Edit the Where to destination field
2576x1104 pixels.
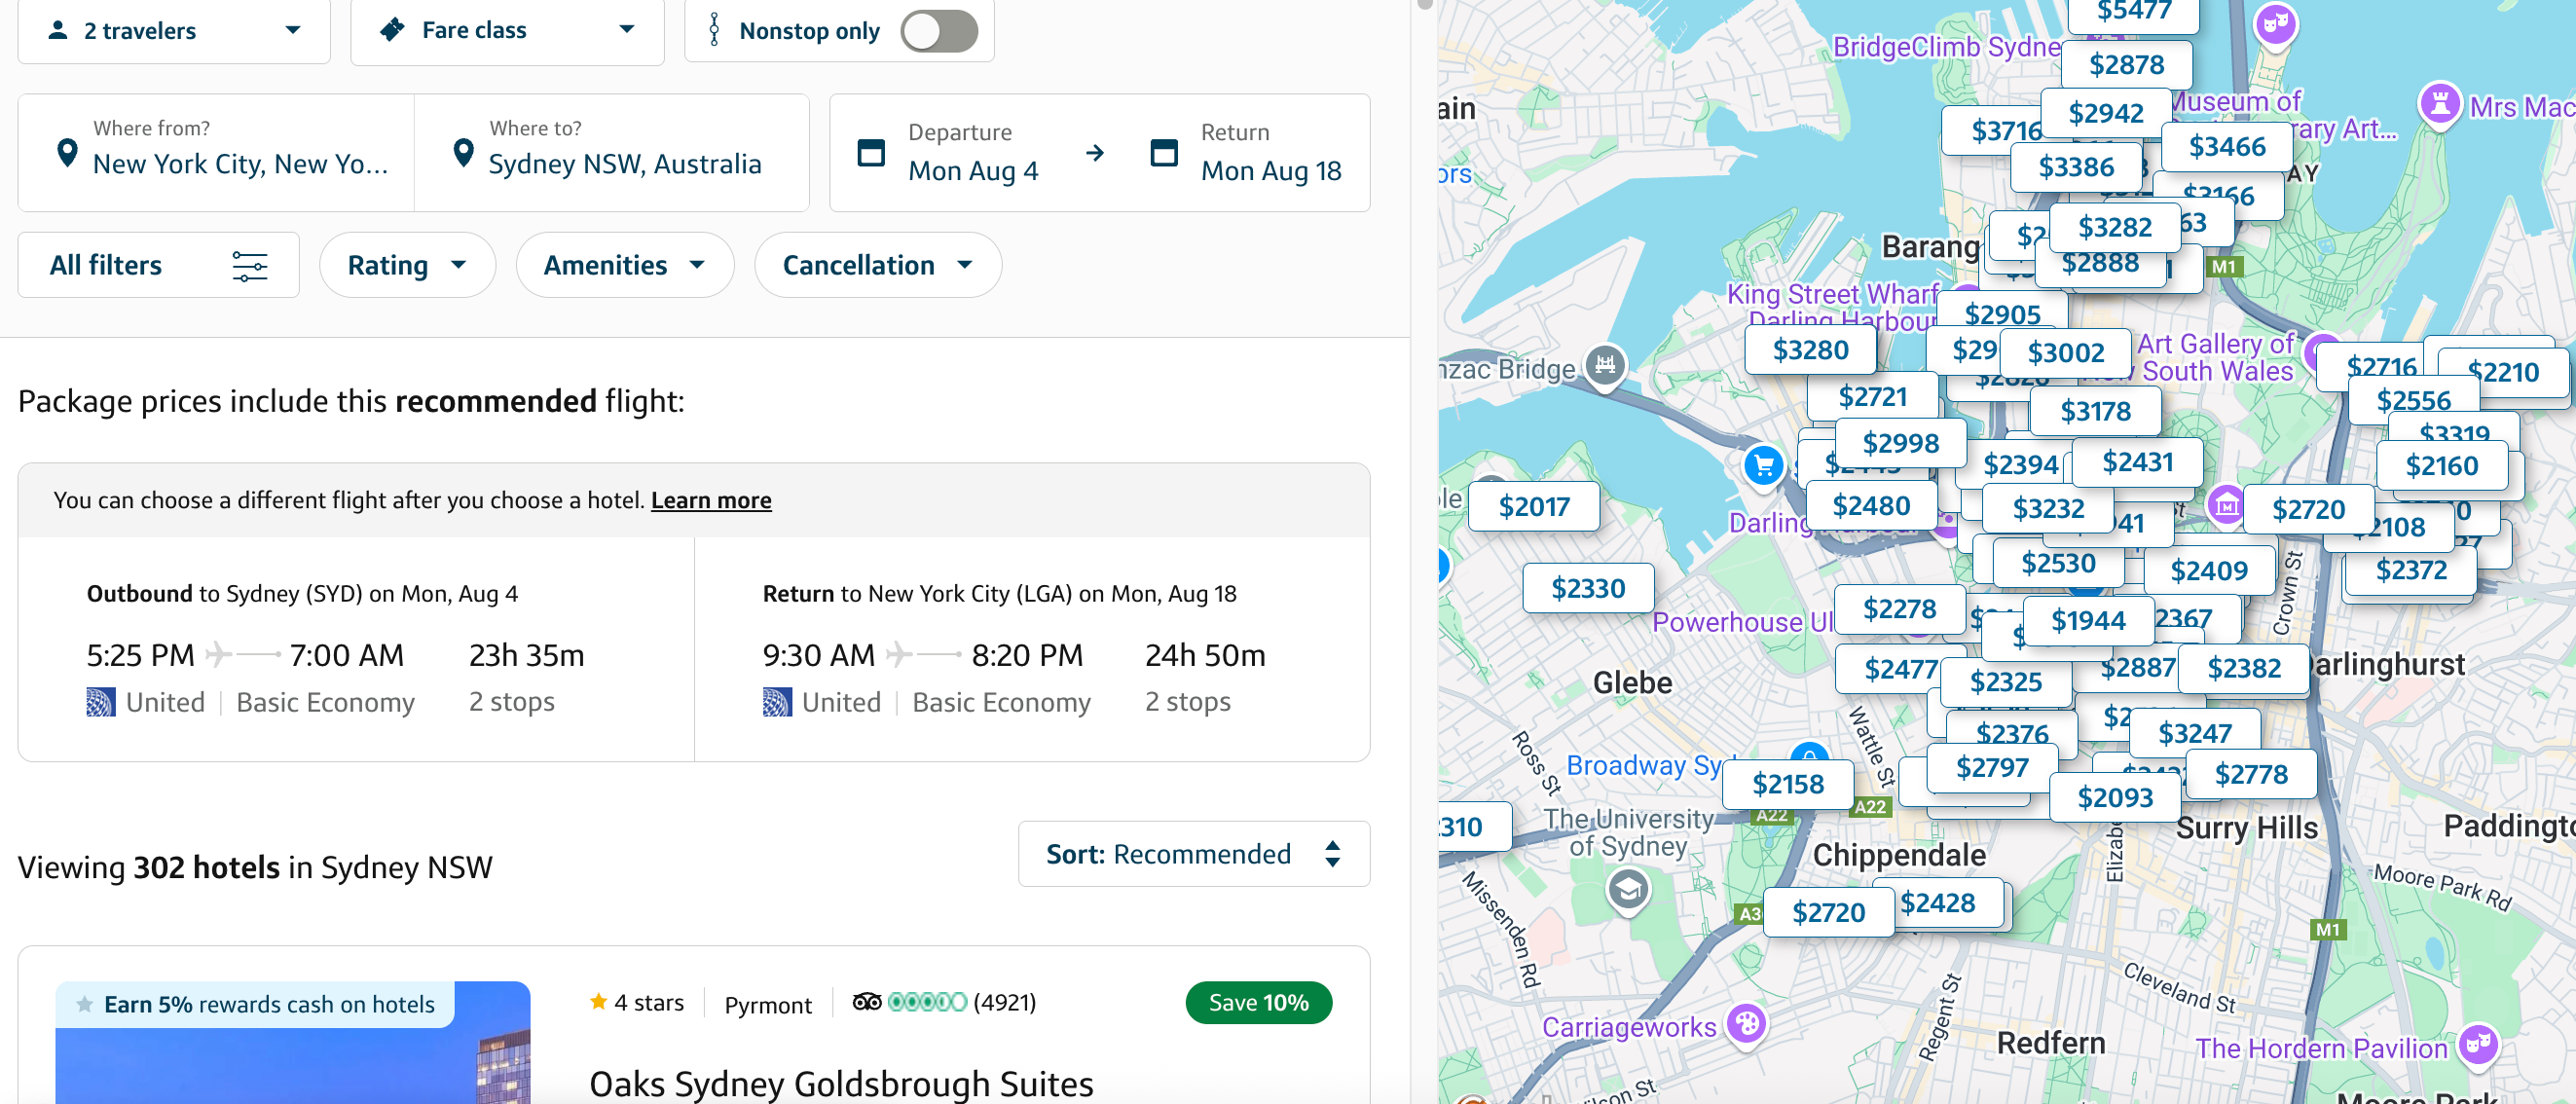(624, 163)
